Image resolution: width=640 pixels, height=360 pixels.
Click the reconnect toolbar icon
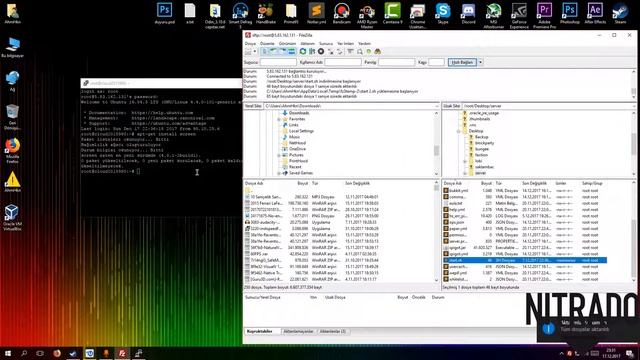click(x=340, y=52)
